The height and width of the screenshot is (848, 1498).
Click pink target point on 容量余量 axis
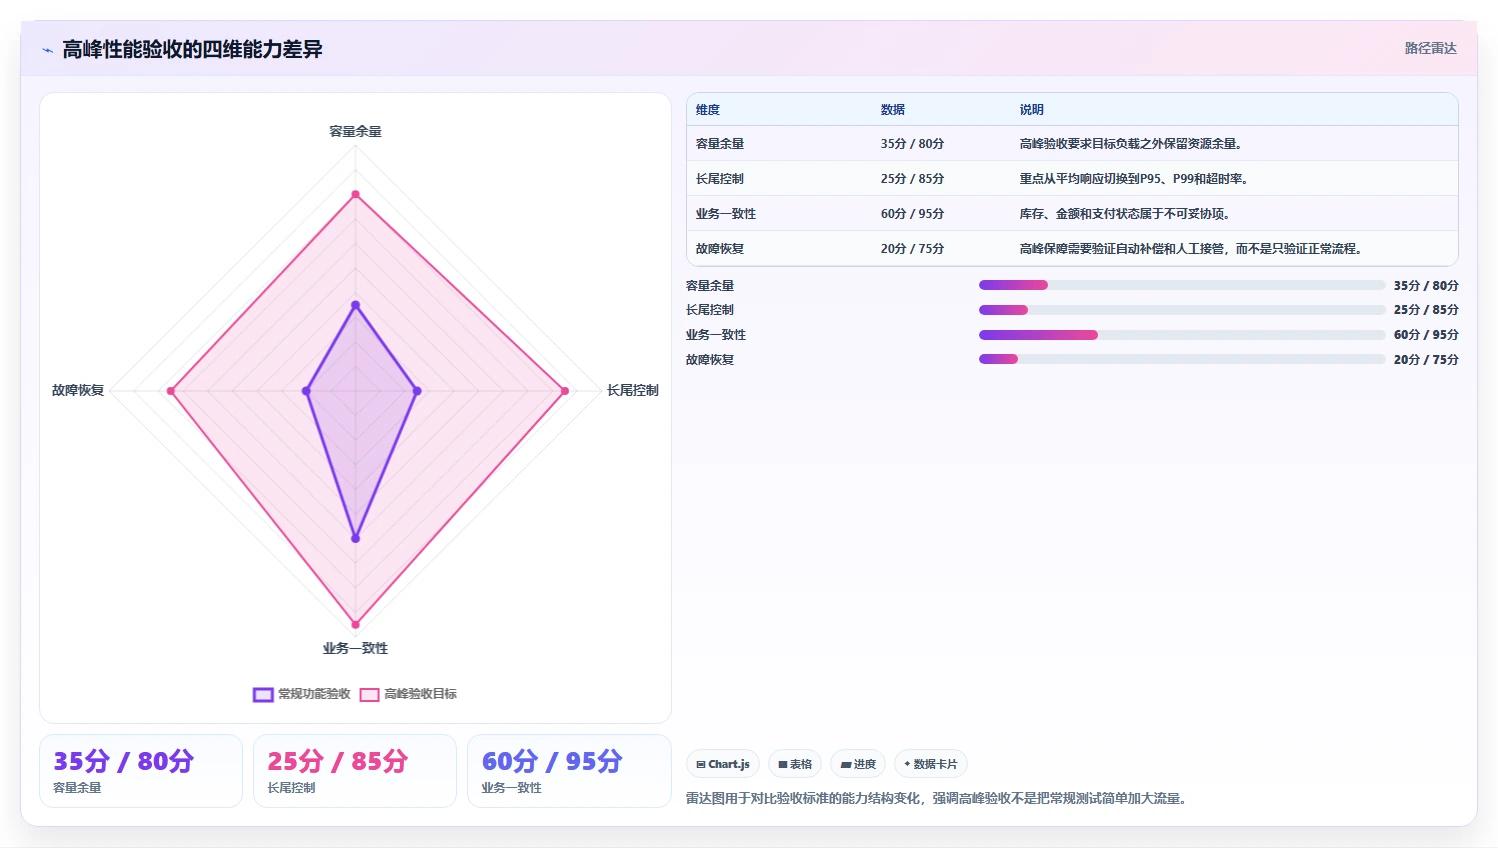(x=355, y=195)
